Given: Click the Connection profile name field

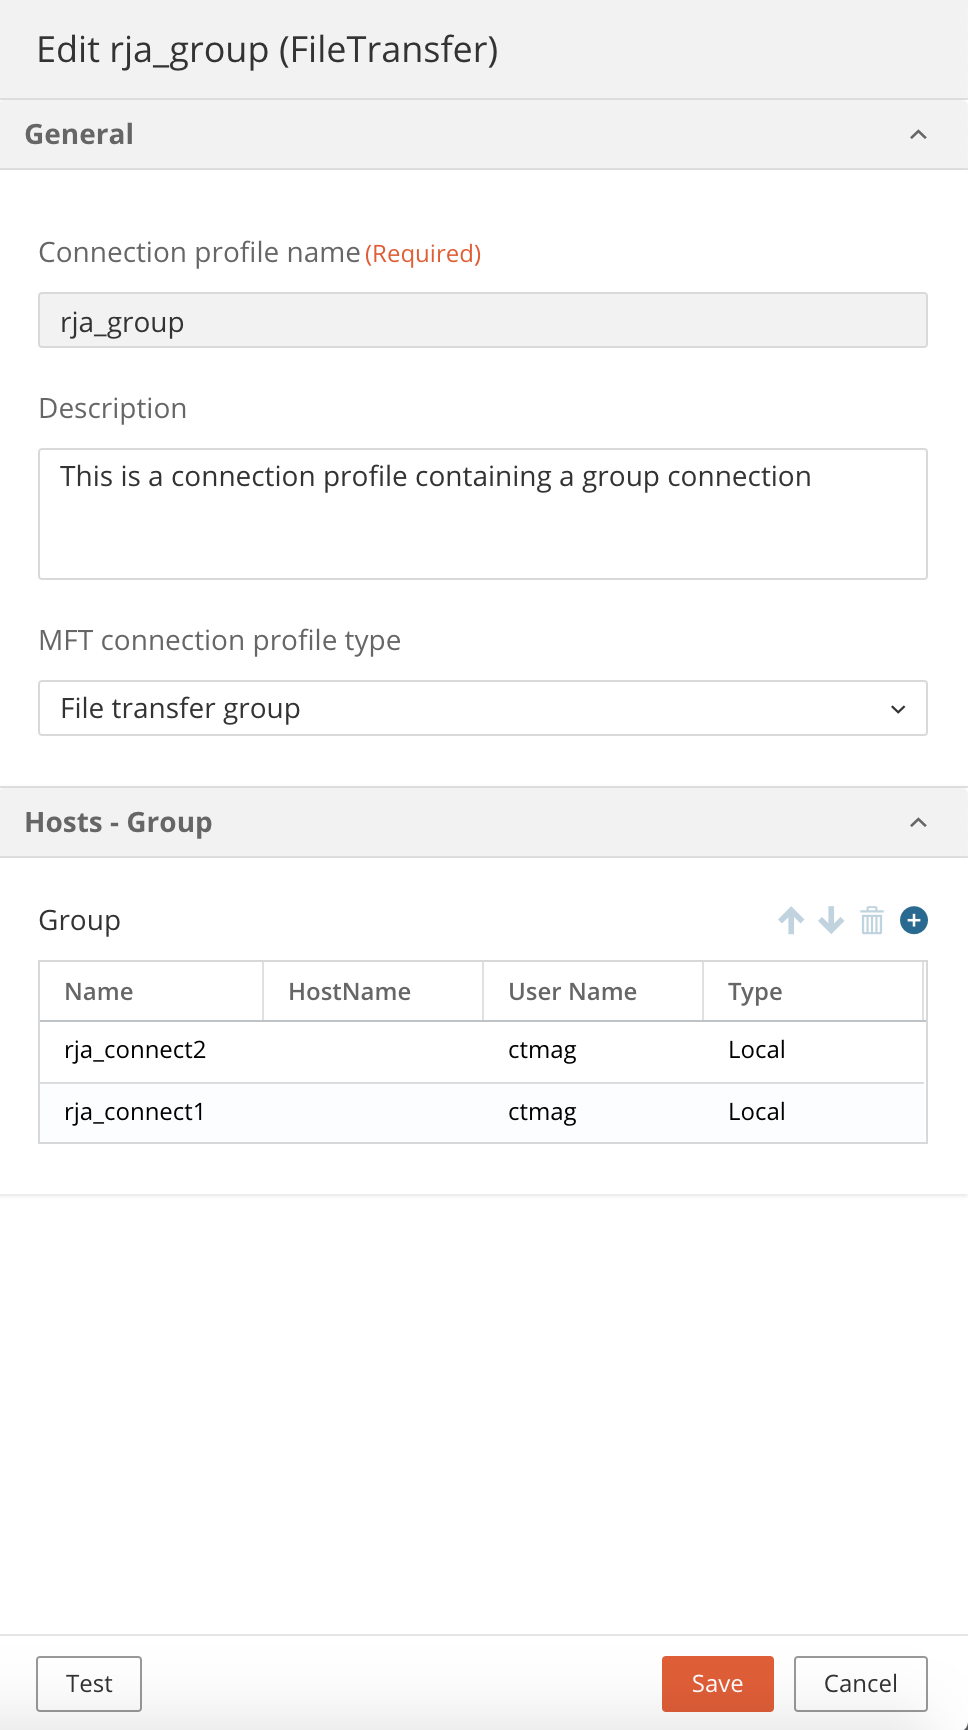Looking at the screenshot, I should [483, 321].
